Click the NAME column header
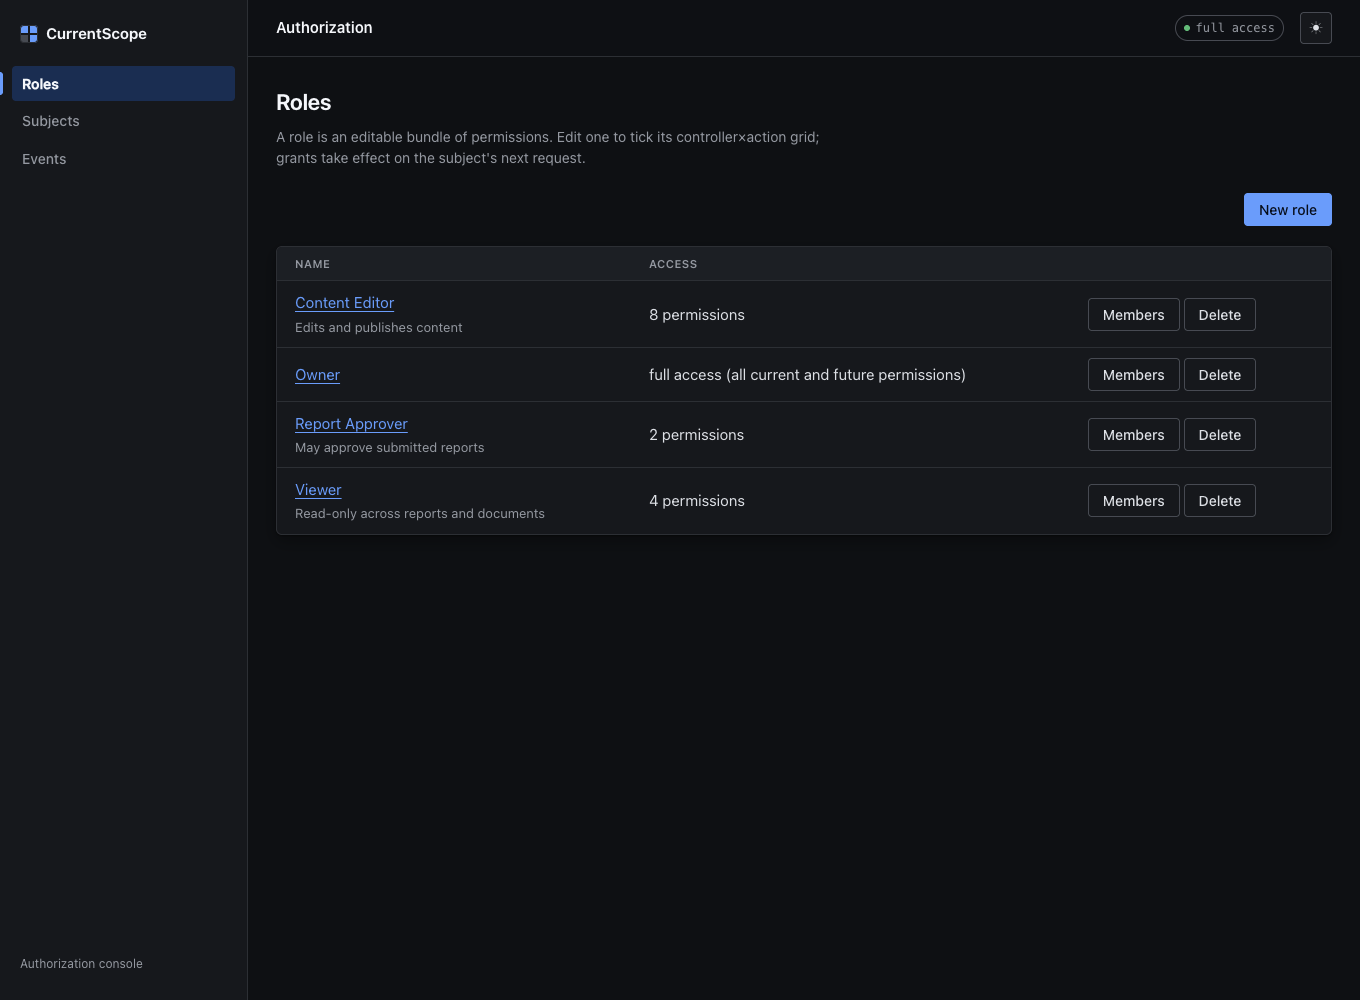 point(312,264)
